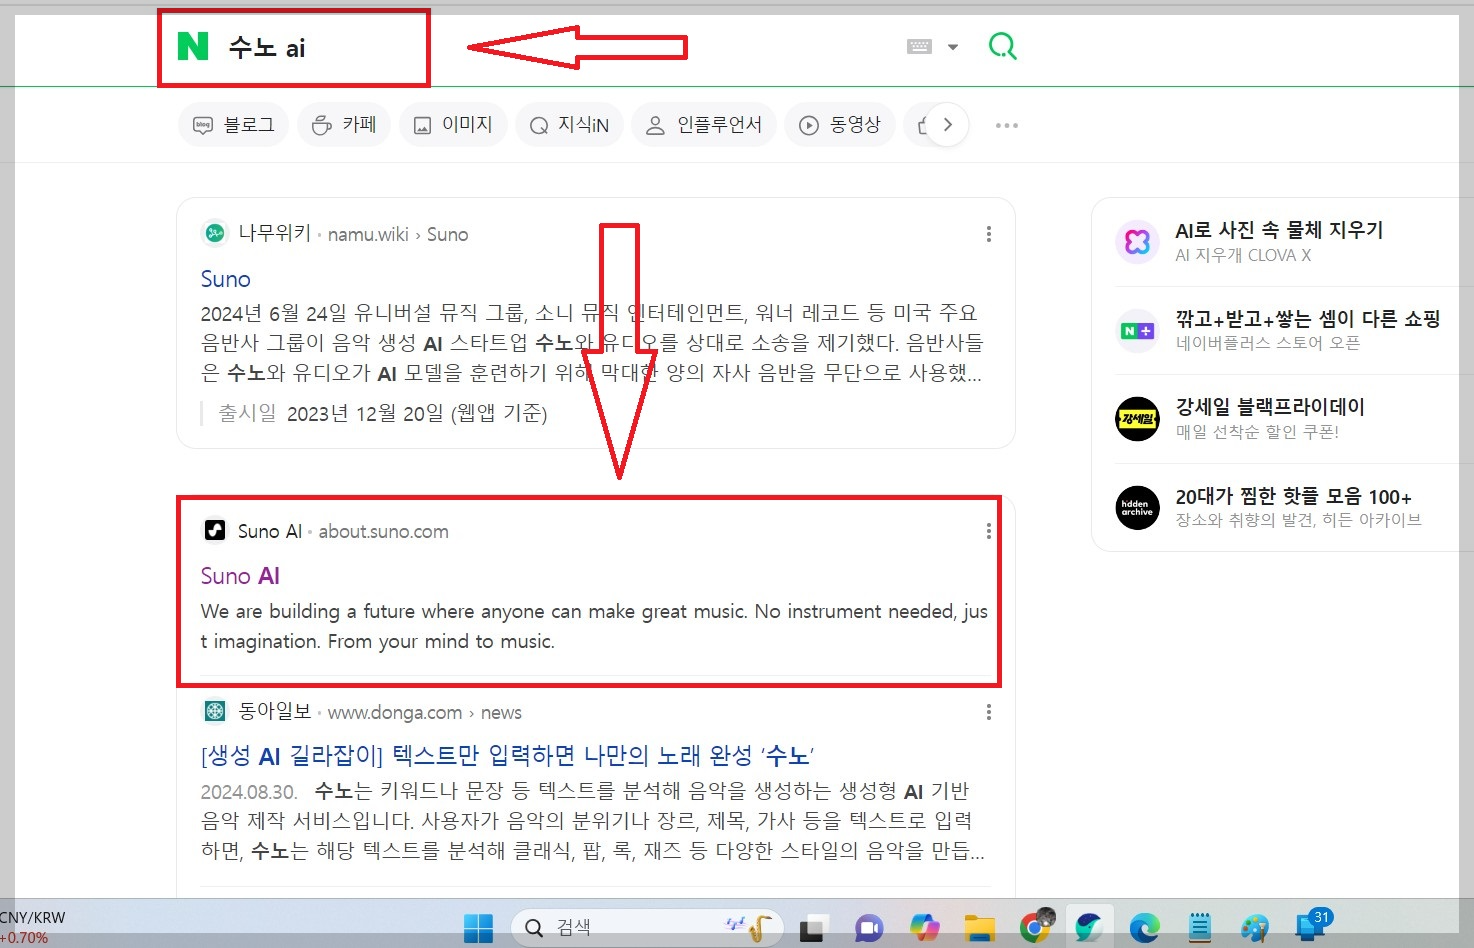The width and height of the screenshot is (1474, 948).
Task: Open the 인플루언서 tab
Action: click(704, 125)
